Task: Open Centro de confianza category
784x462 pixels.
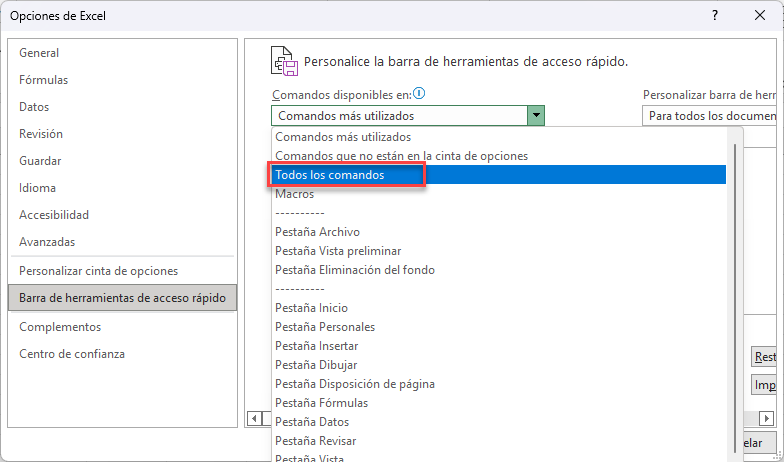Action: [x=122, y=354]
